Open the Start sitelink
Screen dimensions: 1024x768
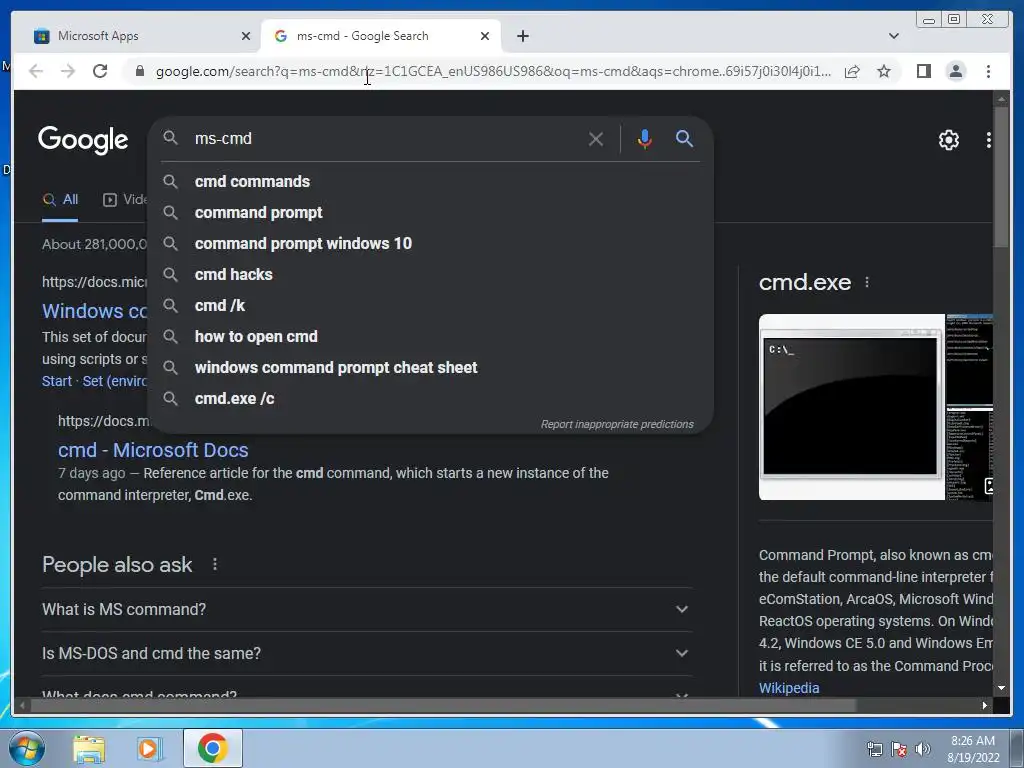coord(57,381)
